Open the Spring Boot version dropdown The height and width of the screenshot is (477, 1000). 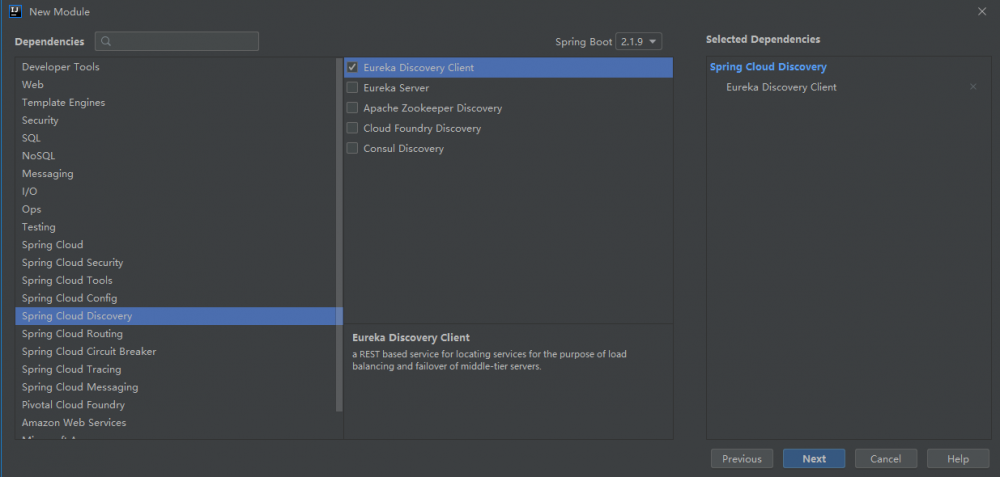click(x=639, y=42)
